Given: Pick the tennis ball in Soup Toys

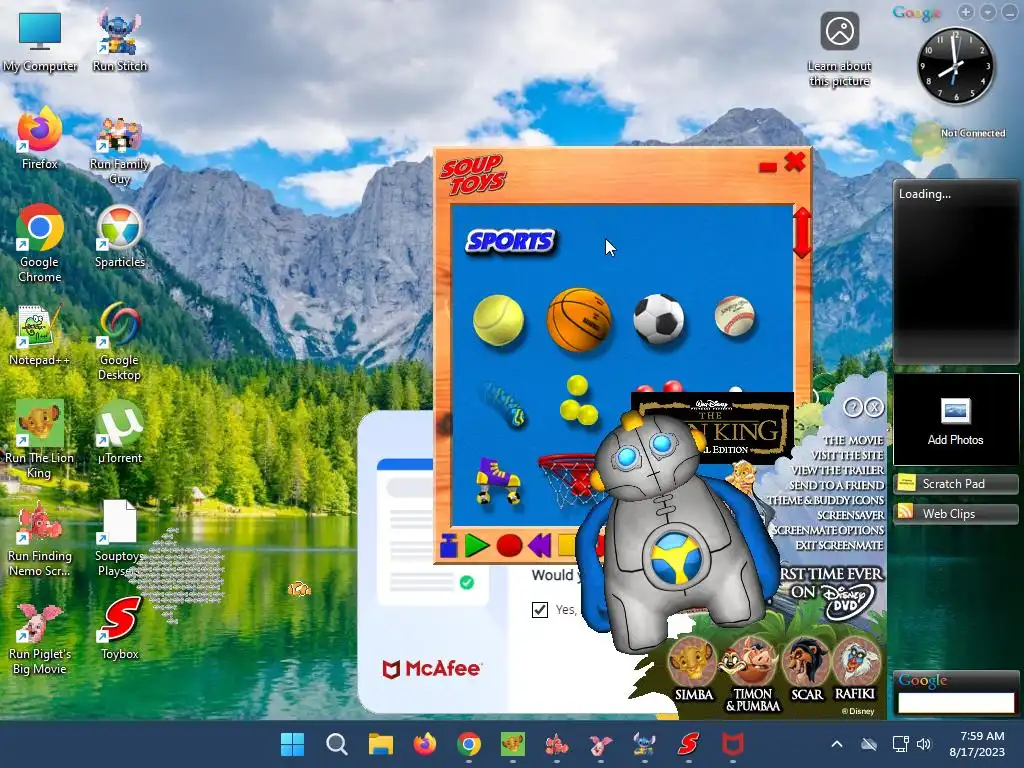Looking at the screenshot, I should coord(498,319).
